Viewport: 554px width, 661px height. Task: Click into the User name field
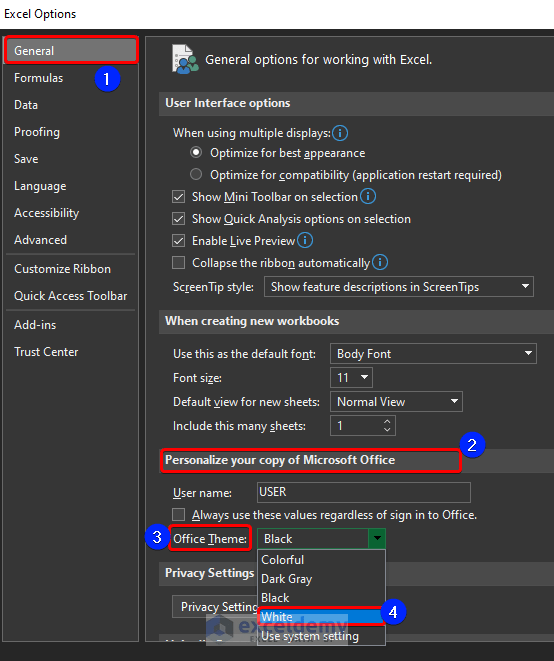[x=363, y=492]
